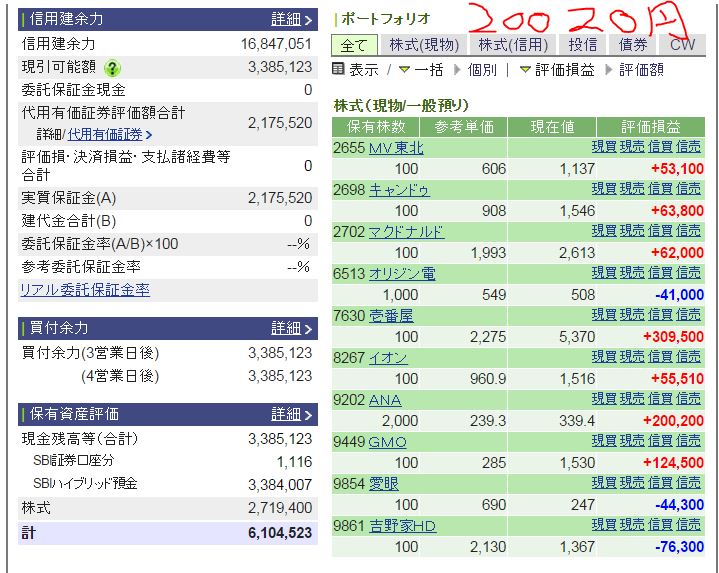This screenshot has height=573, width=719.
Task: Click the -76,300 loss for 吉野家HD
Action: click(x=680, y=547)
